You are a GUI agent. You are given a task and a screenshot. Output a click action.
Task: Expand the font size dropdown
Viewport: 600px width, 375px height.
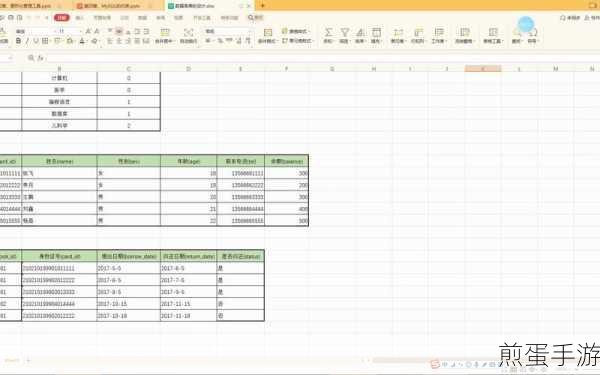(x=81, y=31)
